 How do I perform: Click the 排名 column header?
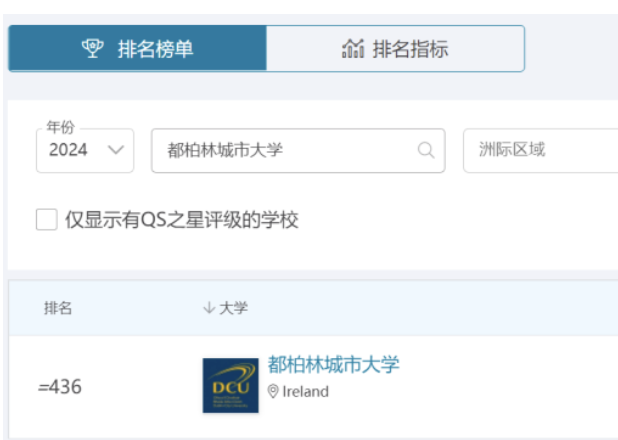click(x=58, y=308)
